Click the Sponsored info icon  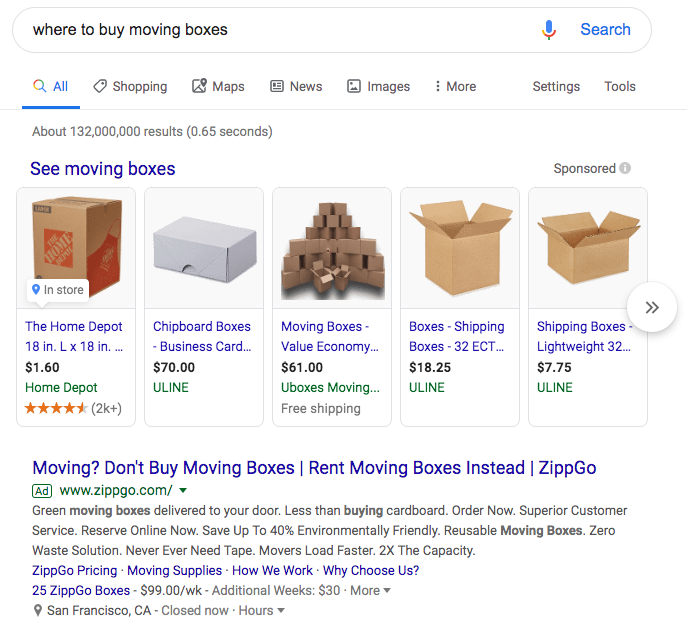[625, 168]
